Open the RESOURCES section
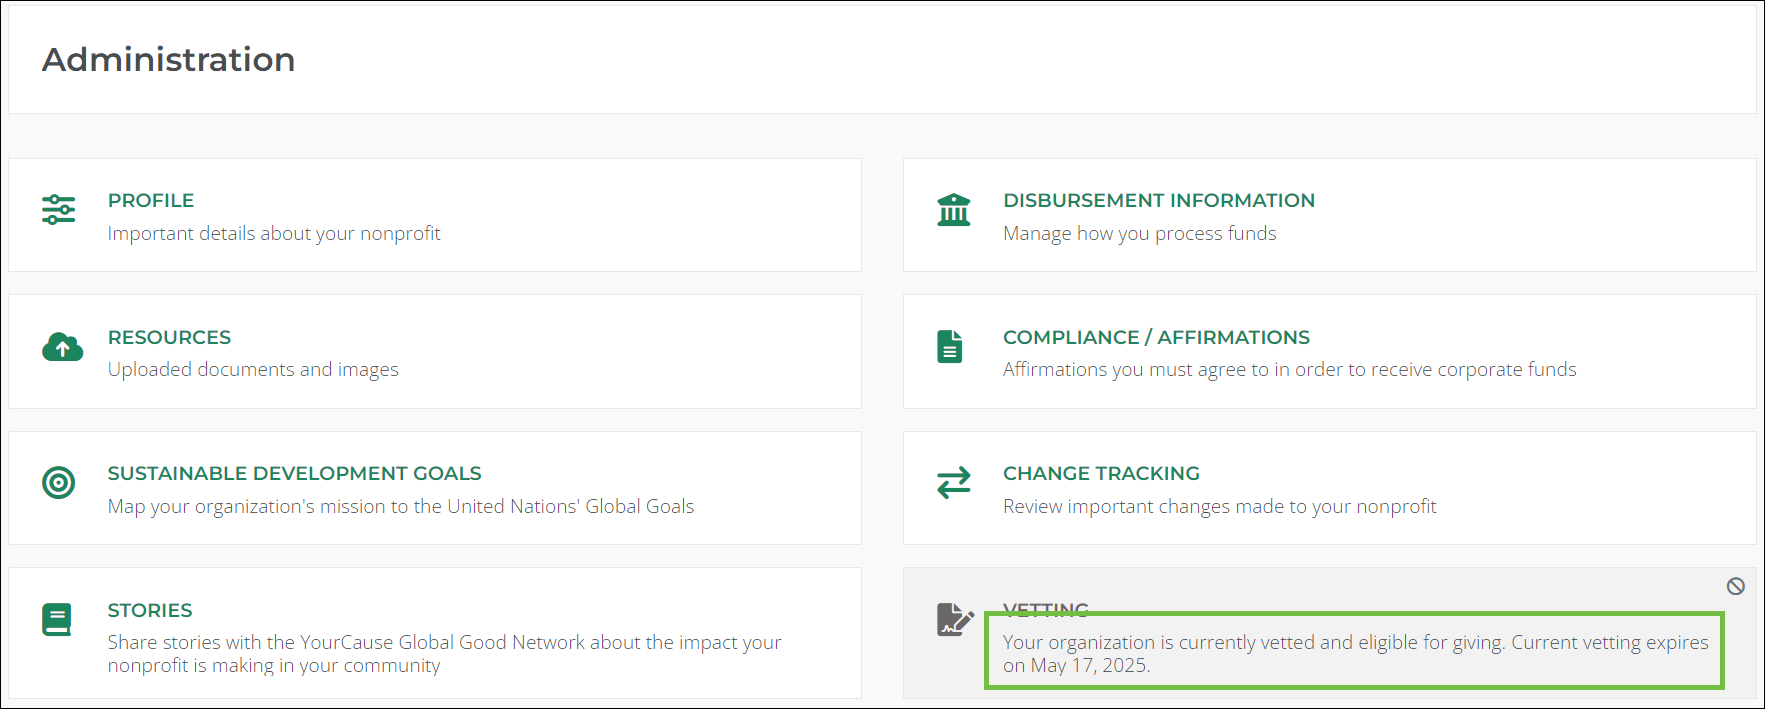This screenshot has width=1765, height=709. pos(169,338)
